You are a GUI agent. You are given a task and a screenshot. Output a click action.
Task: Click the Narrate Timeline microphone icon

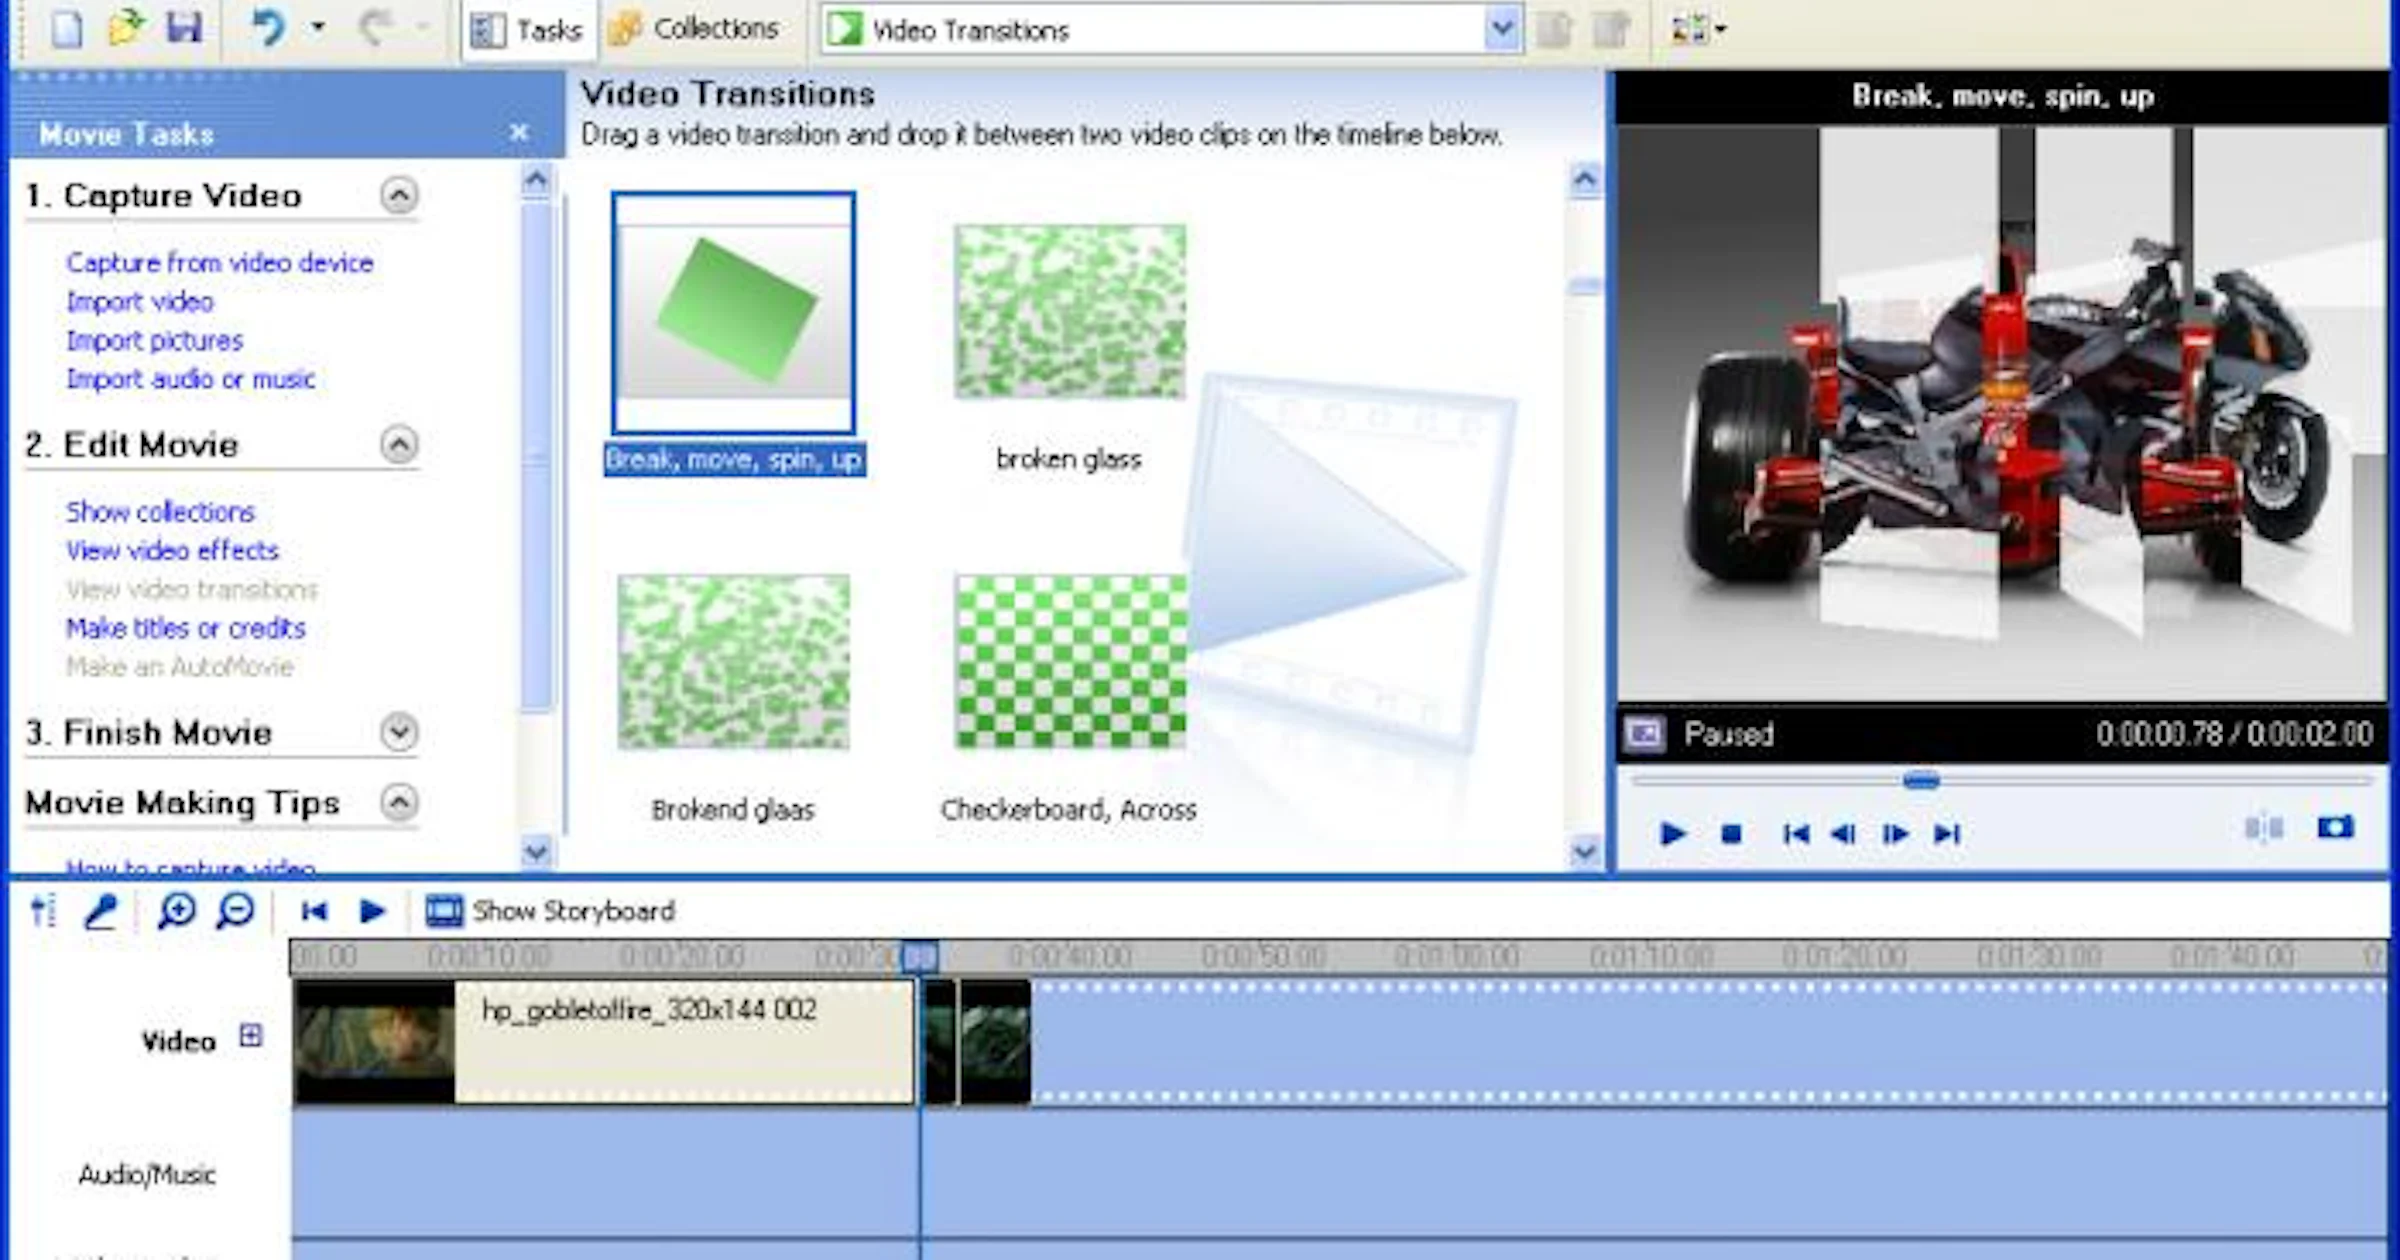click(101, 911)
